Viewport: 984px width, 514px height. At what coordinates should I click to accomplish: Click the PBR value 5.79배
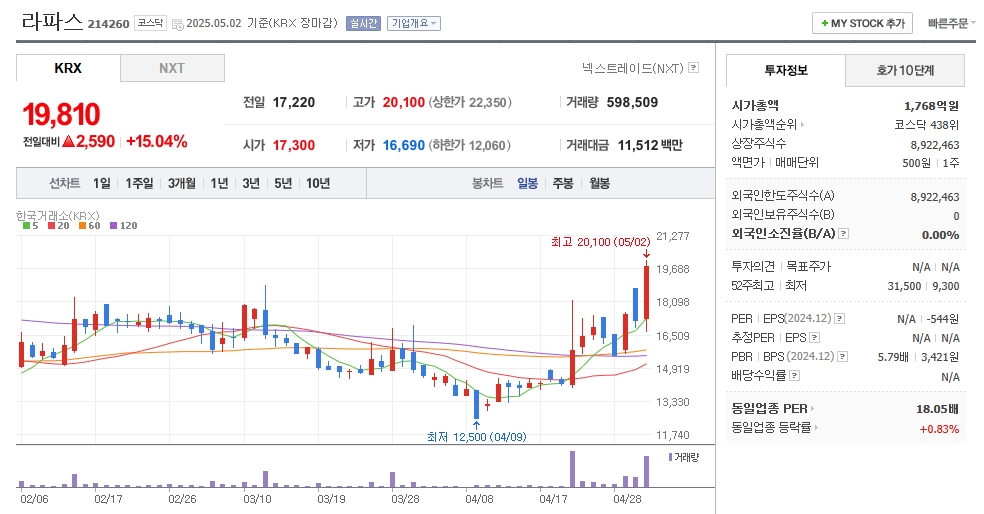(893, 357)
